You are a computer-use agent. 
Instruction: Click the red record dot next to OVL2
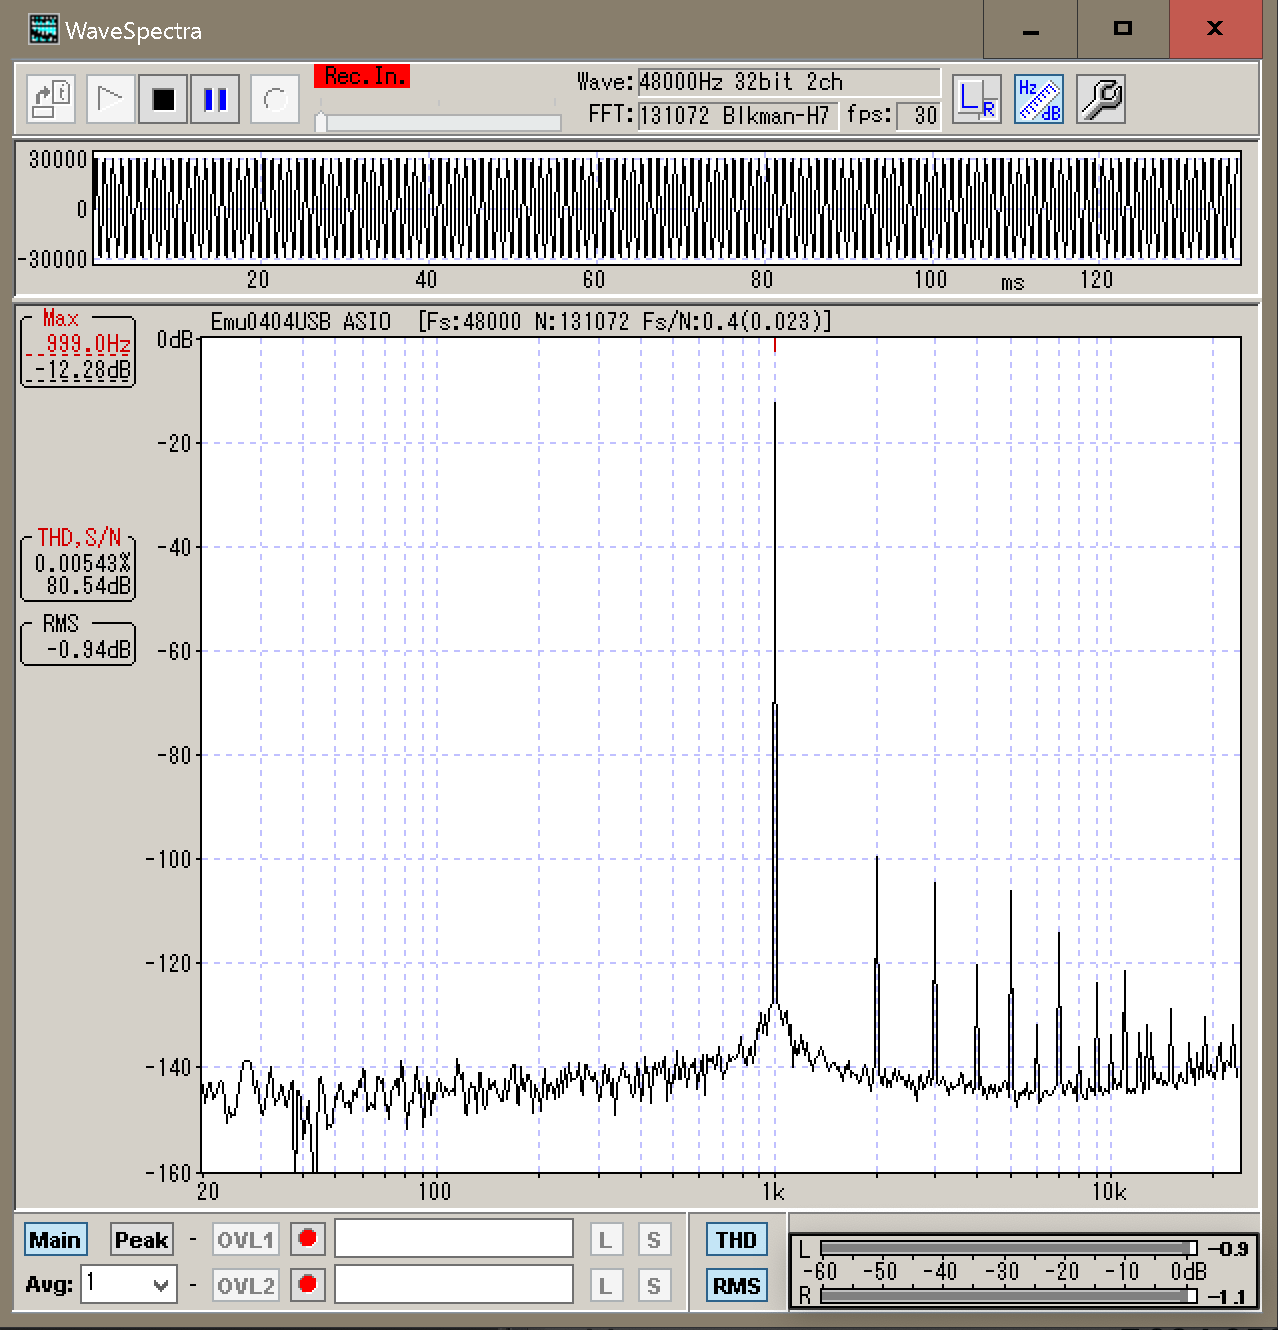308,1284
